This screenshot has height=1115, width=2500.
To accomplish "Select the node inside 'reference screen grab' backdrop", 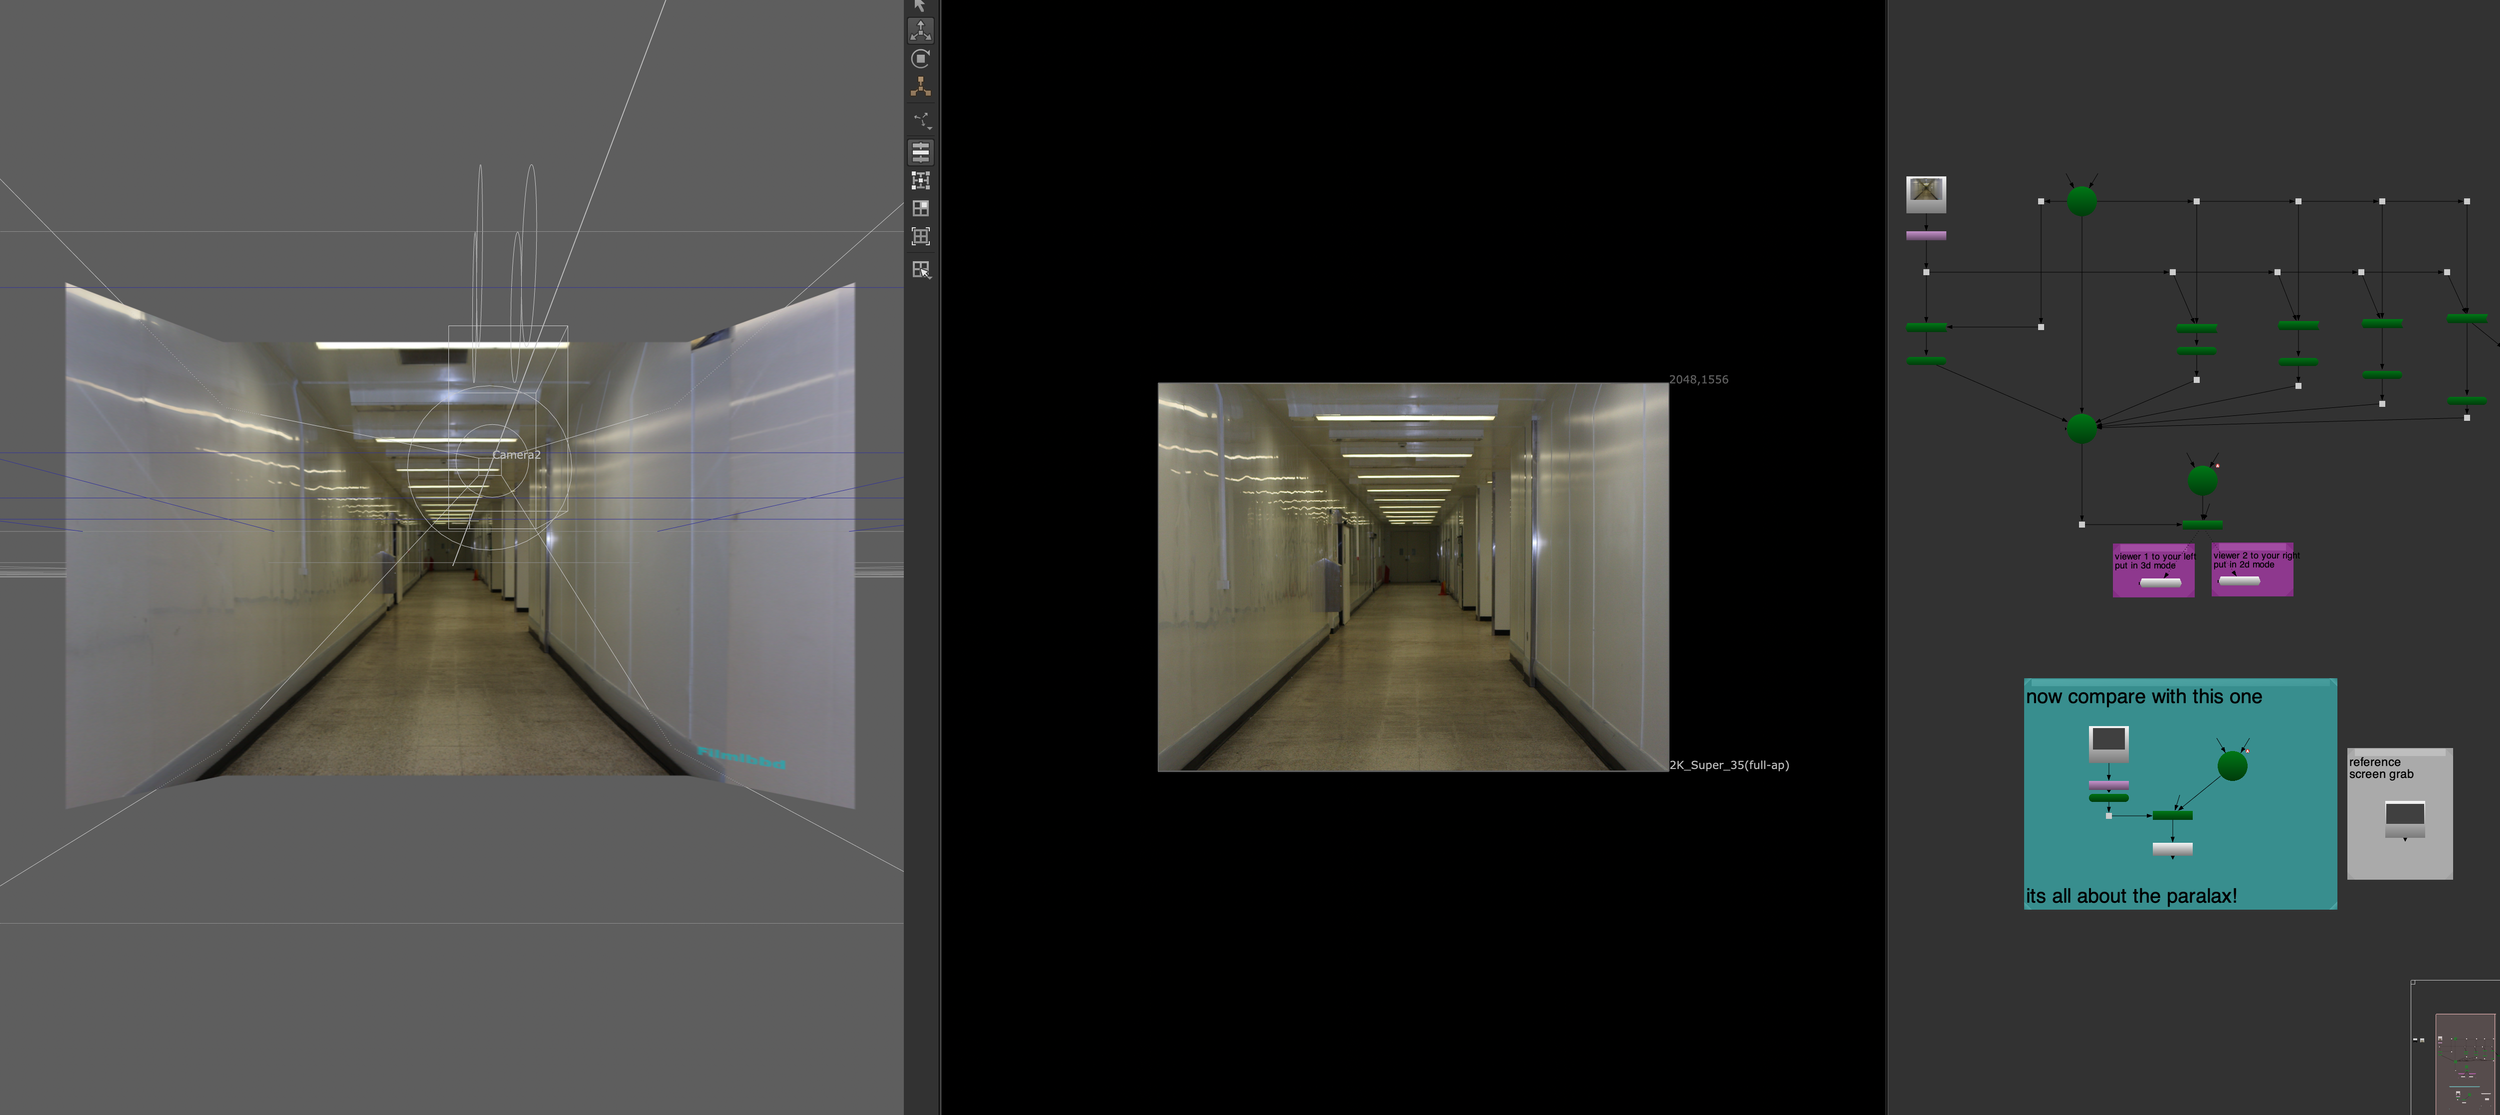I will pos(2404,819).
